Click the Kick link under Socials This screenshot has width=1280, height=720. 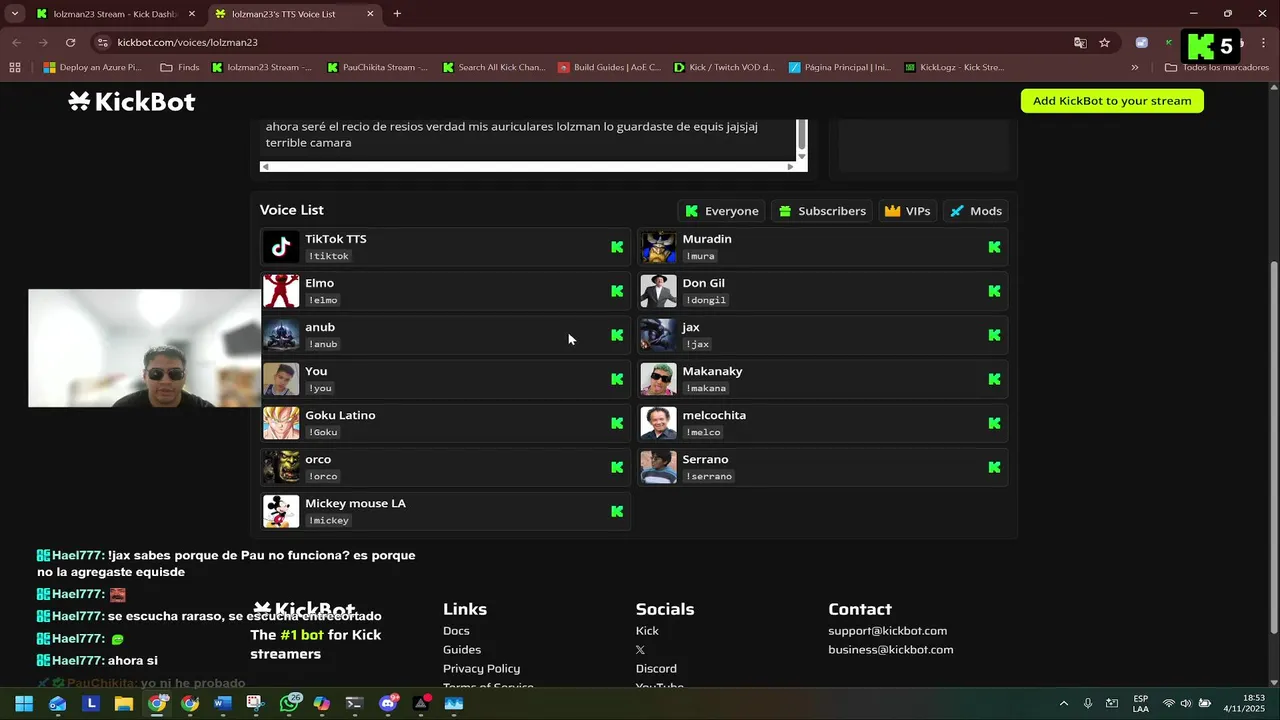coord(647,631)
